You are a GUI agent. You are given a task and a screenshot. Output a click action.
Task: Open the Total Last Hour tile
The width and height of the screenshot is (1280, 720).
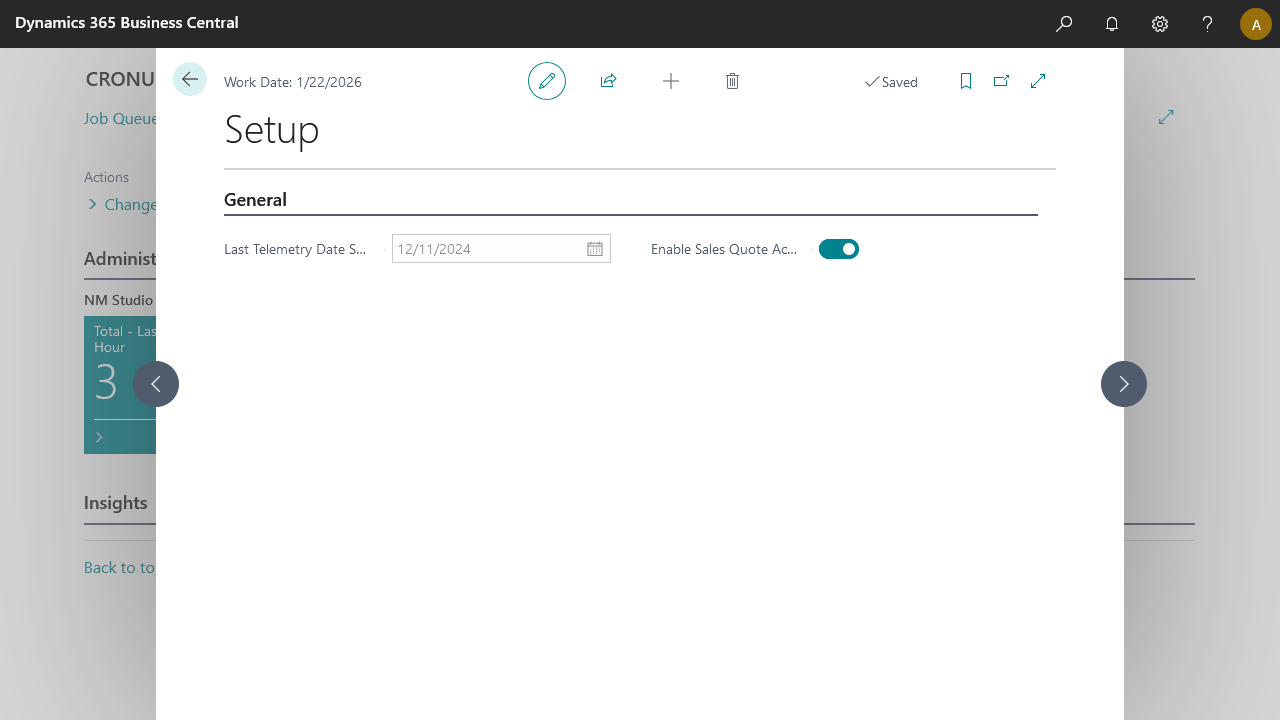[x=120, y=385]
